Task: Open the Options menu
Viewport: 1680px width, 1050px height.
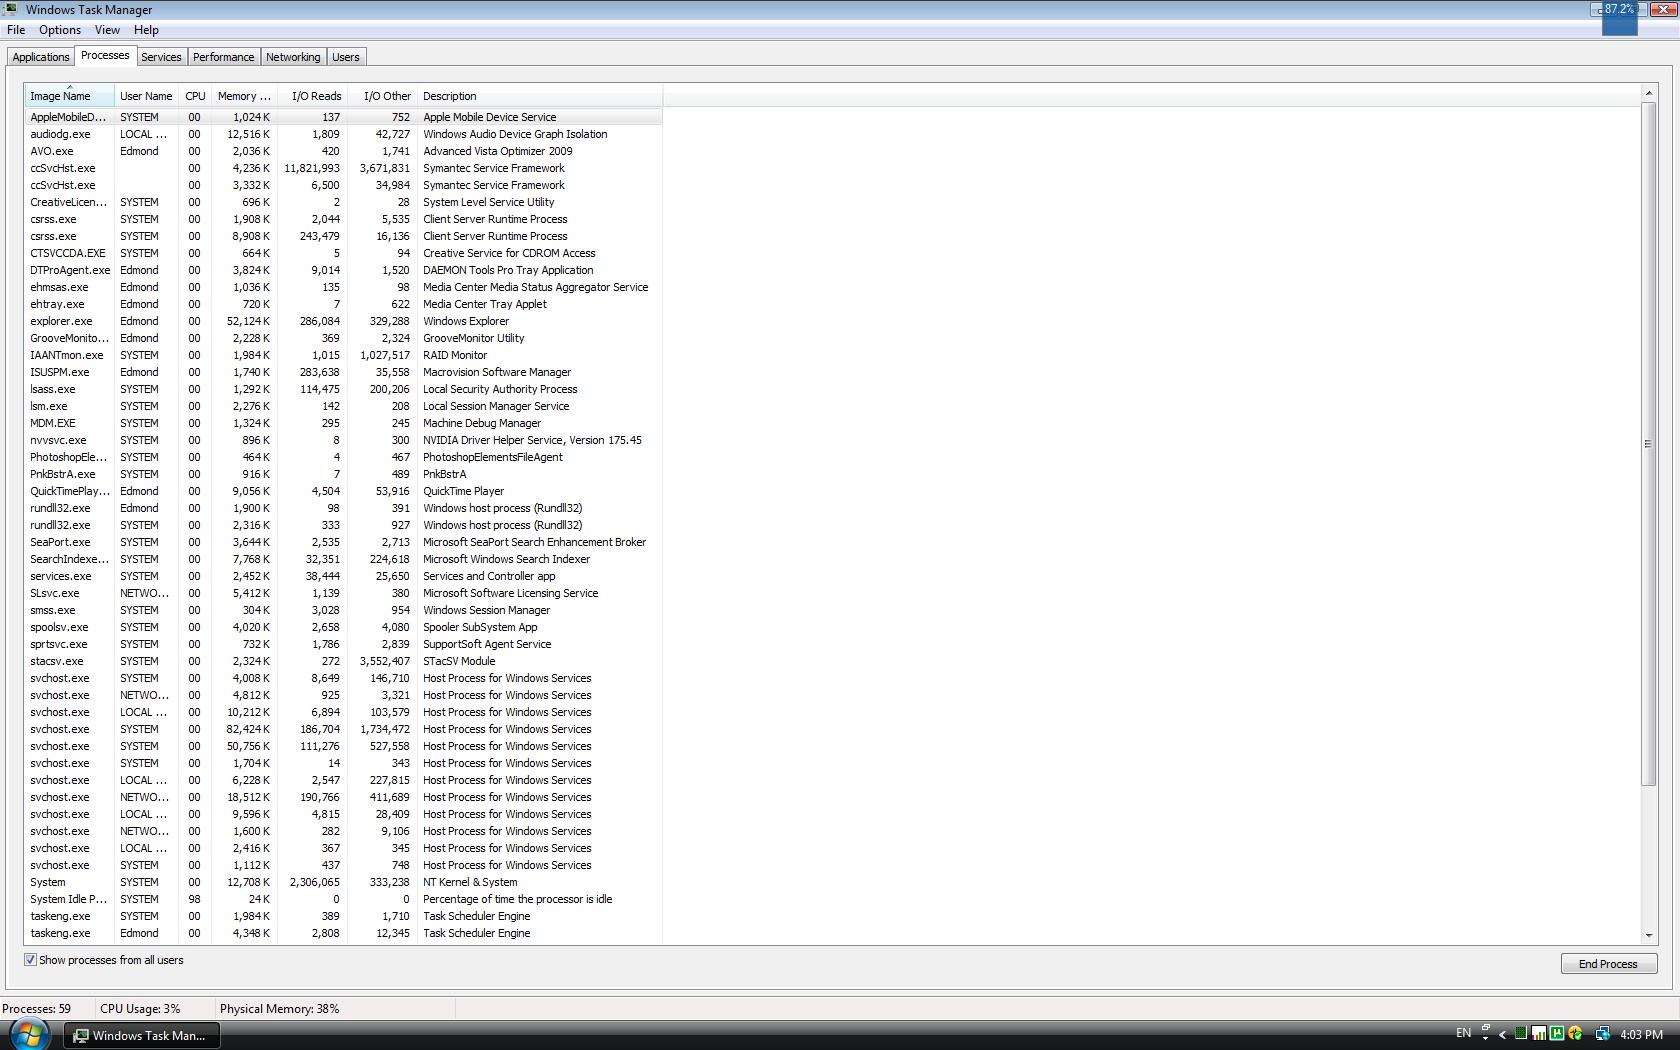Action: click(x=60, y=30)
